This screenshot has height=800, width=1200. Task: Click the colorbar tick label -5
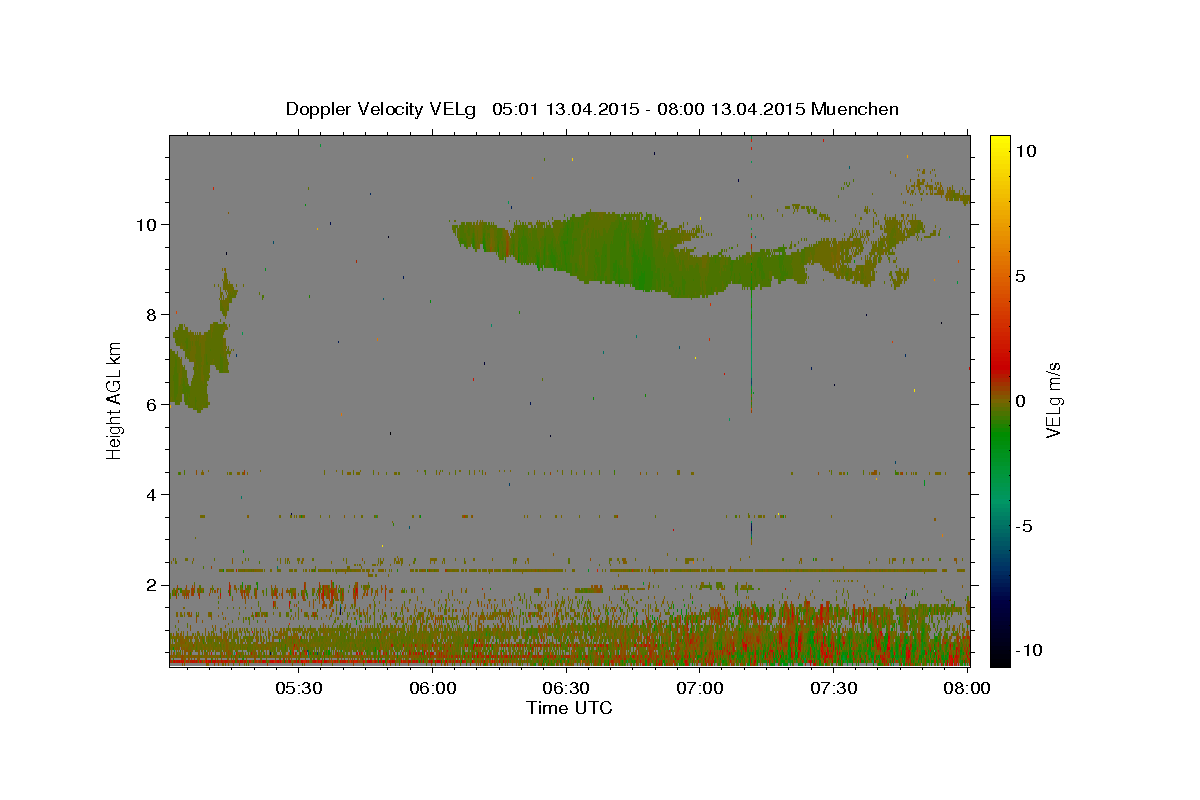click(1024, 526)
